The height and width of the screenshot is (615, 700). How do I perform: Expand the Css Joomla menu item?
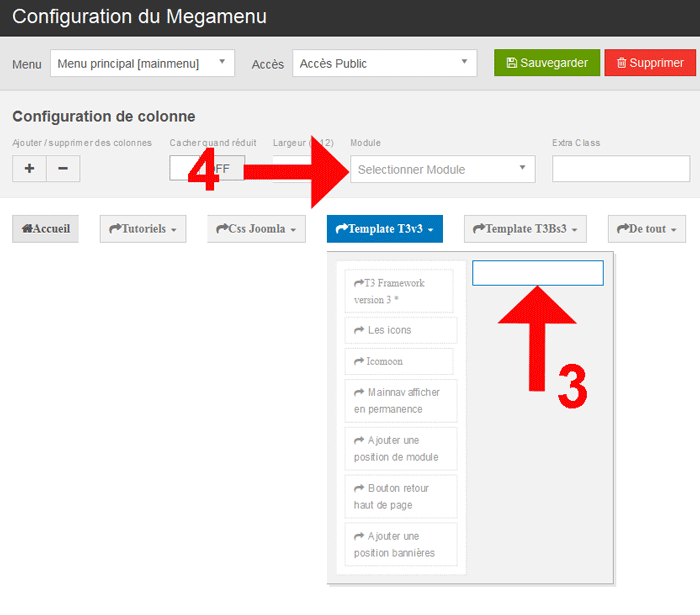point(256,229)
